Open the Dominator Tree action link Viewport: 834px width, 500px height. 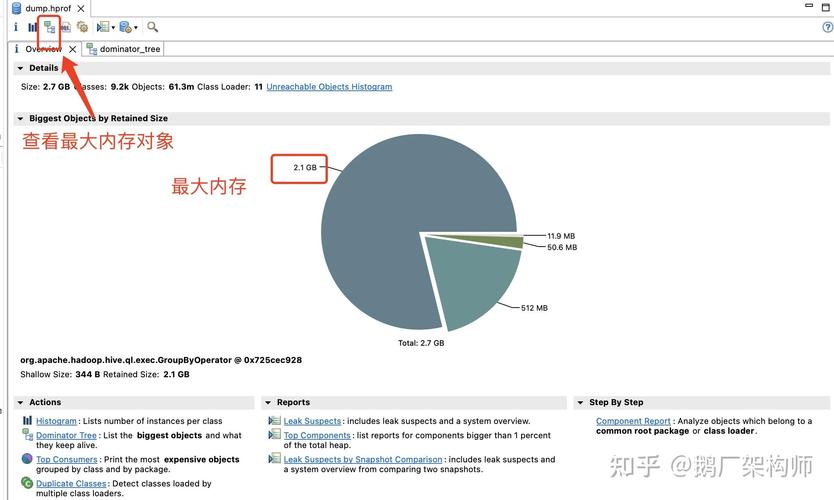[x=66, y=436]
